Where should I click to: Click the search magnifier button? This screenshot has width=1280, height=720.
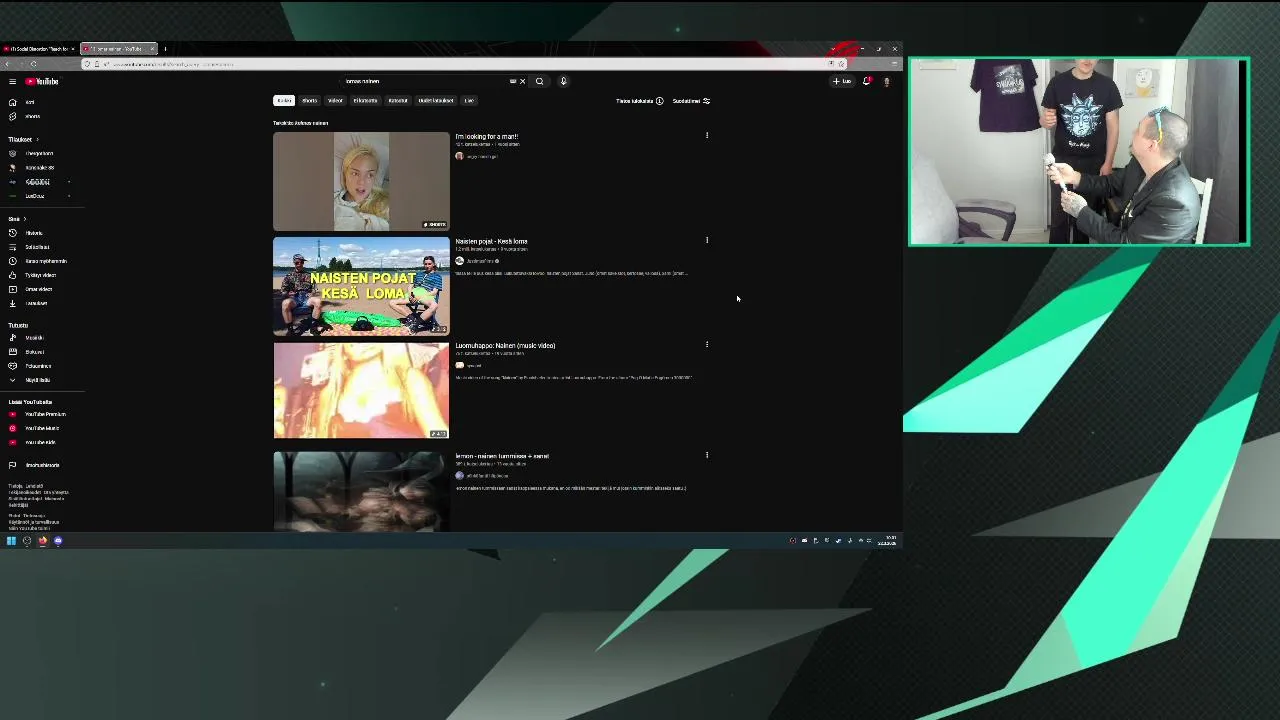(539, 81)
